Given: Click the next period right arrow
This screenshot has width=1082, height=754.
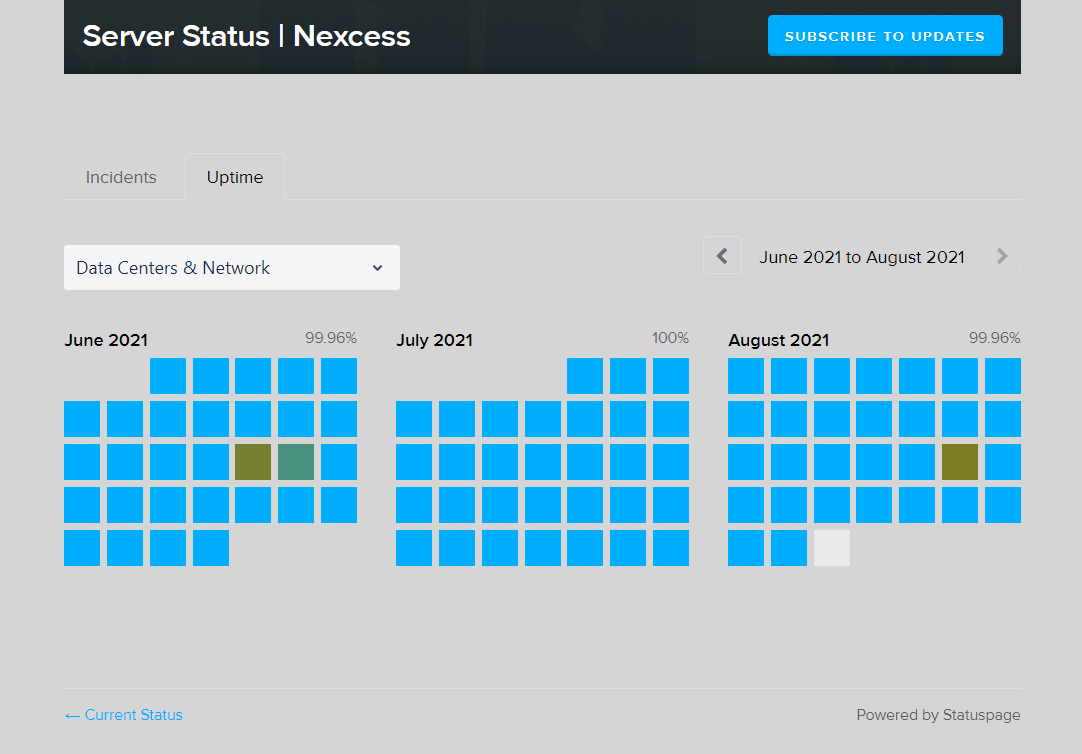Looking at the screenshot, I should [1001, 256].
